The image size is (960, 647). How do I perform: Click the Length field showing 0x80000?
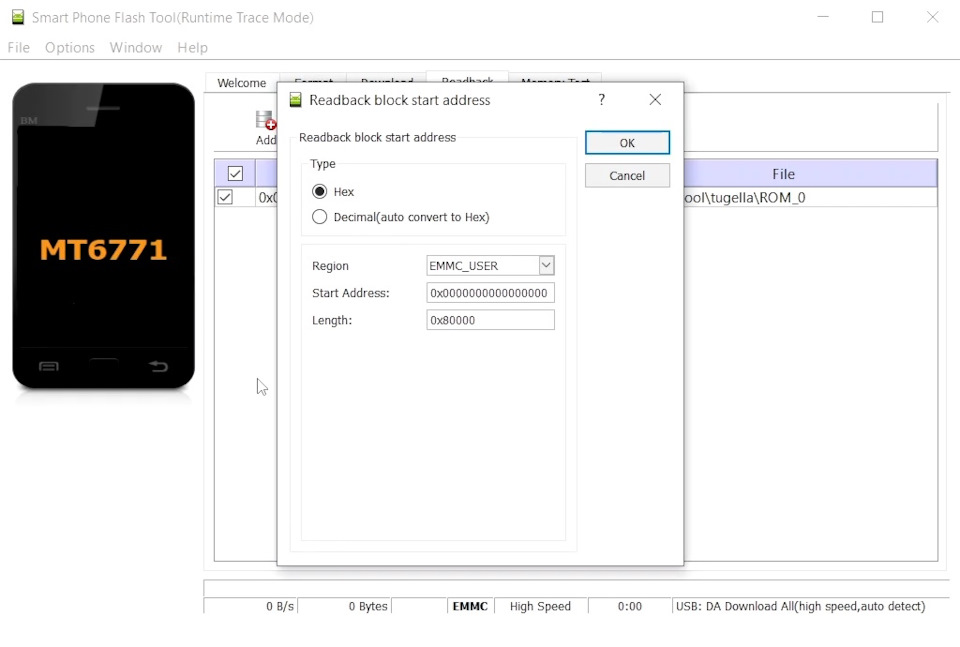(490, 320)
